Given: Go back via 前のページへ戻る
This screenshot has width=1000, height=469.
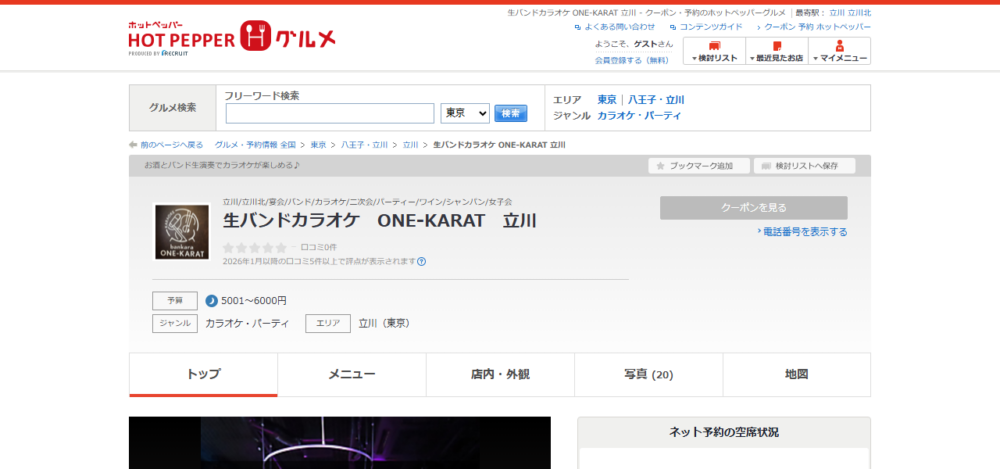Looking at the screenshot, I should (x=172, y=145).
